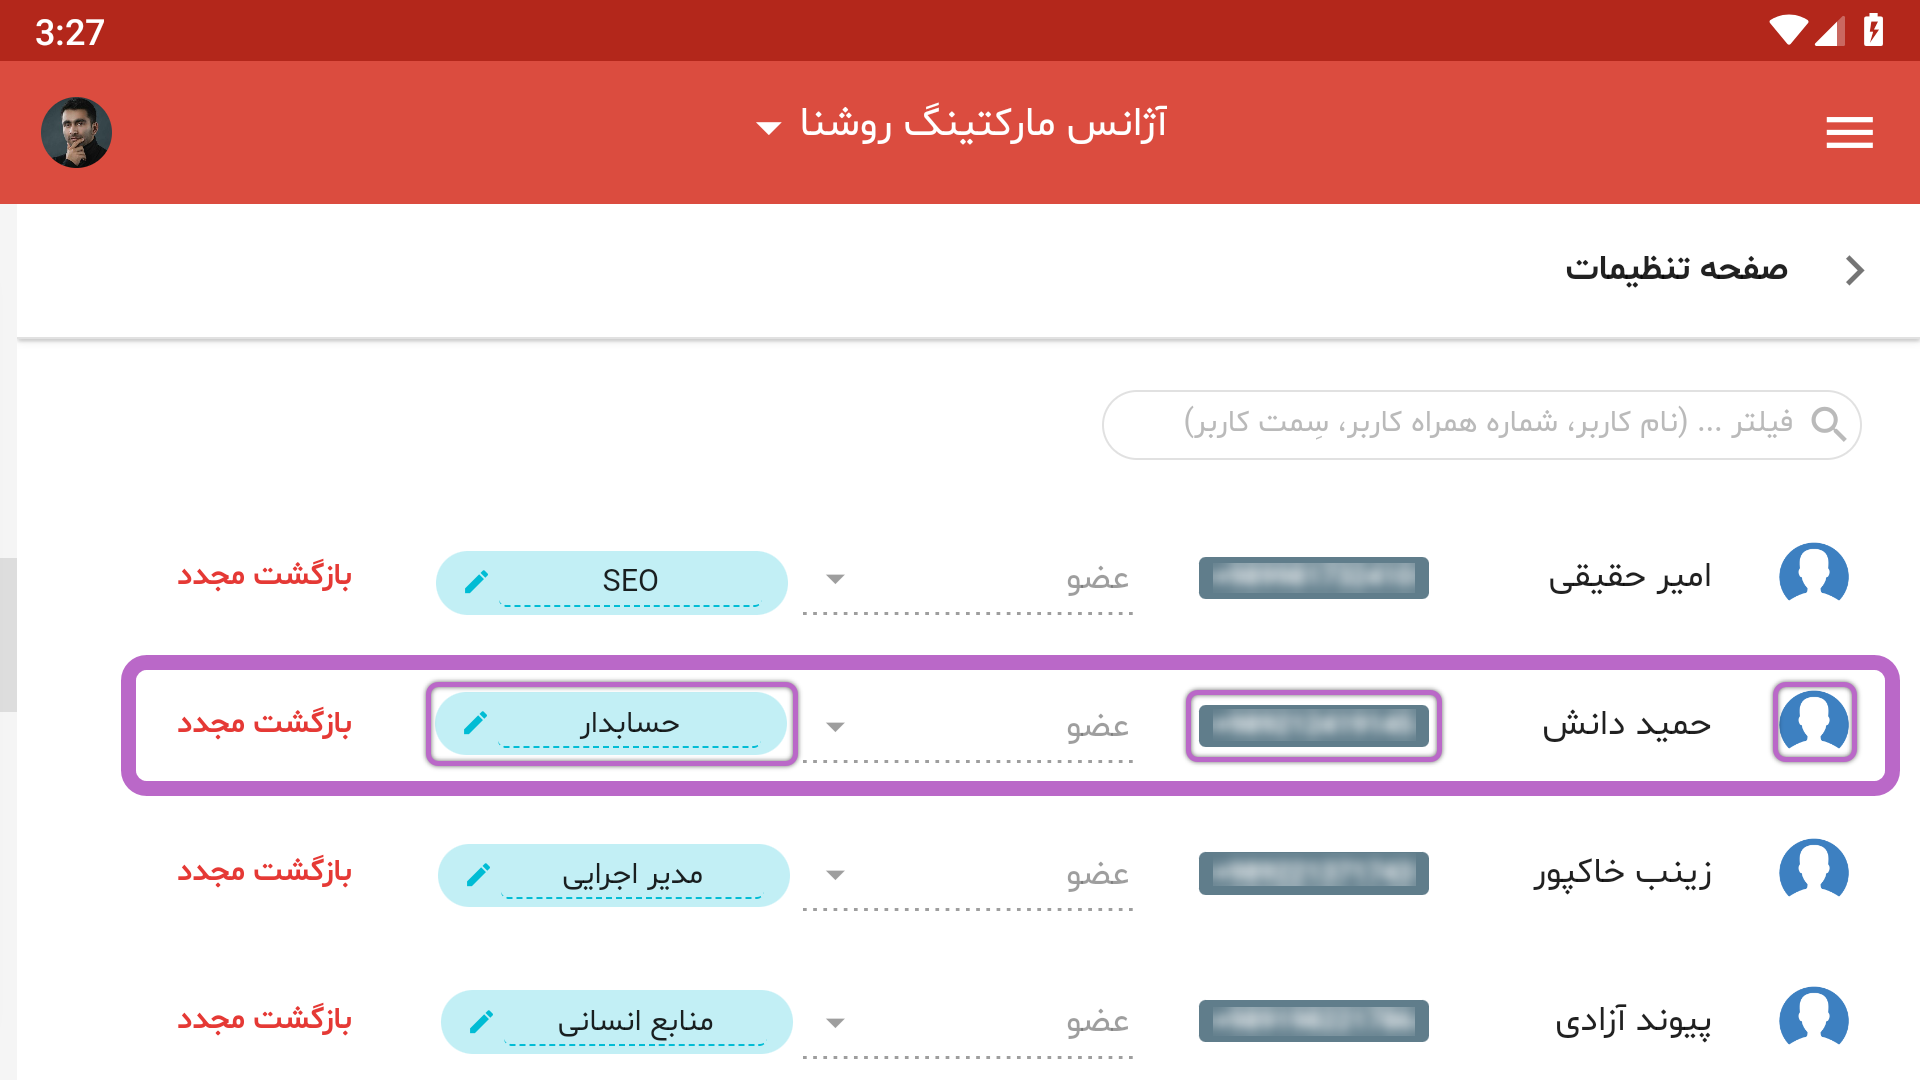Focus the فیلتر user search field
The image size is (1920, 1080).
1481,424
